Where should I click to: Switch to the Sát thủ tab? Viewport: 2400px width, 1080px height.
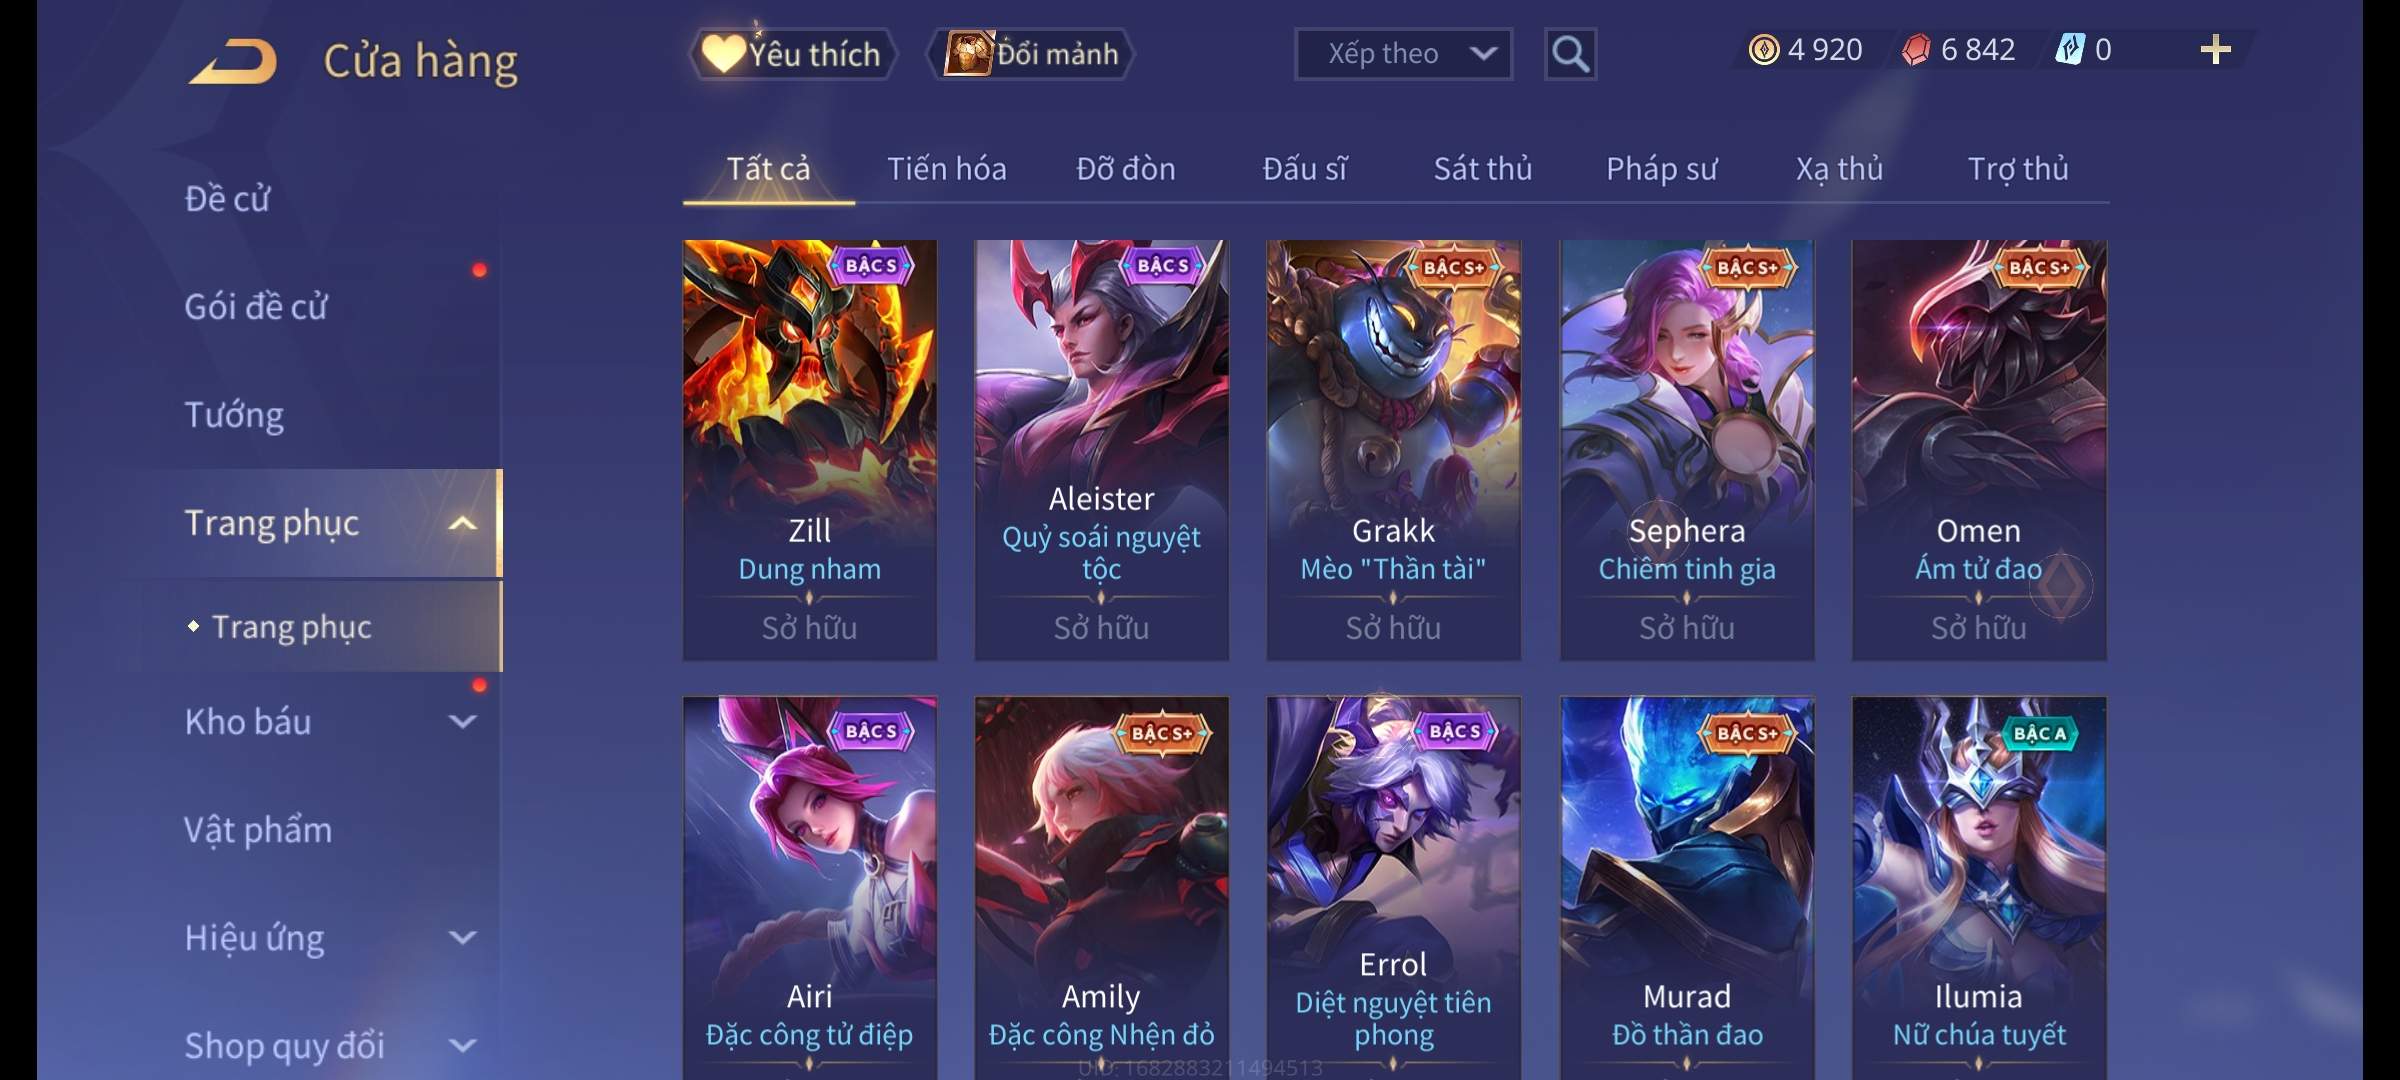tap(1483, 169)
